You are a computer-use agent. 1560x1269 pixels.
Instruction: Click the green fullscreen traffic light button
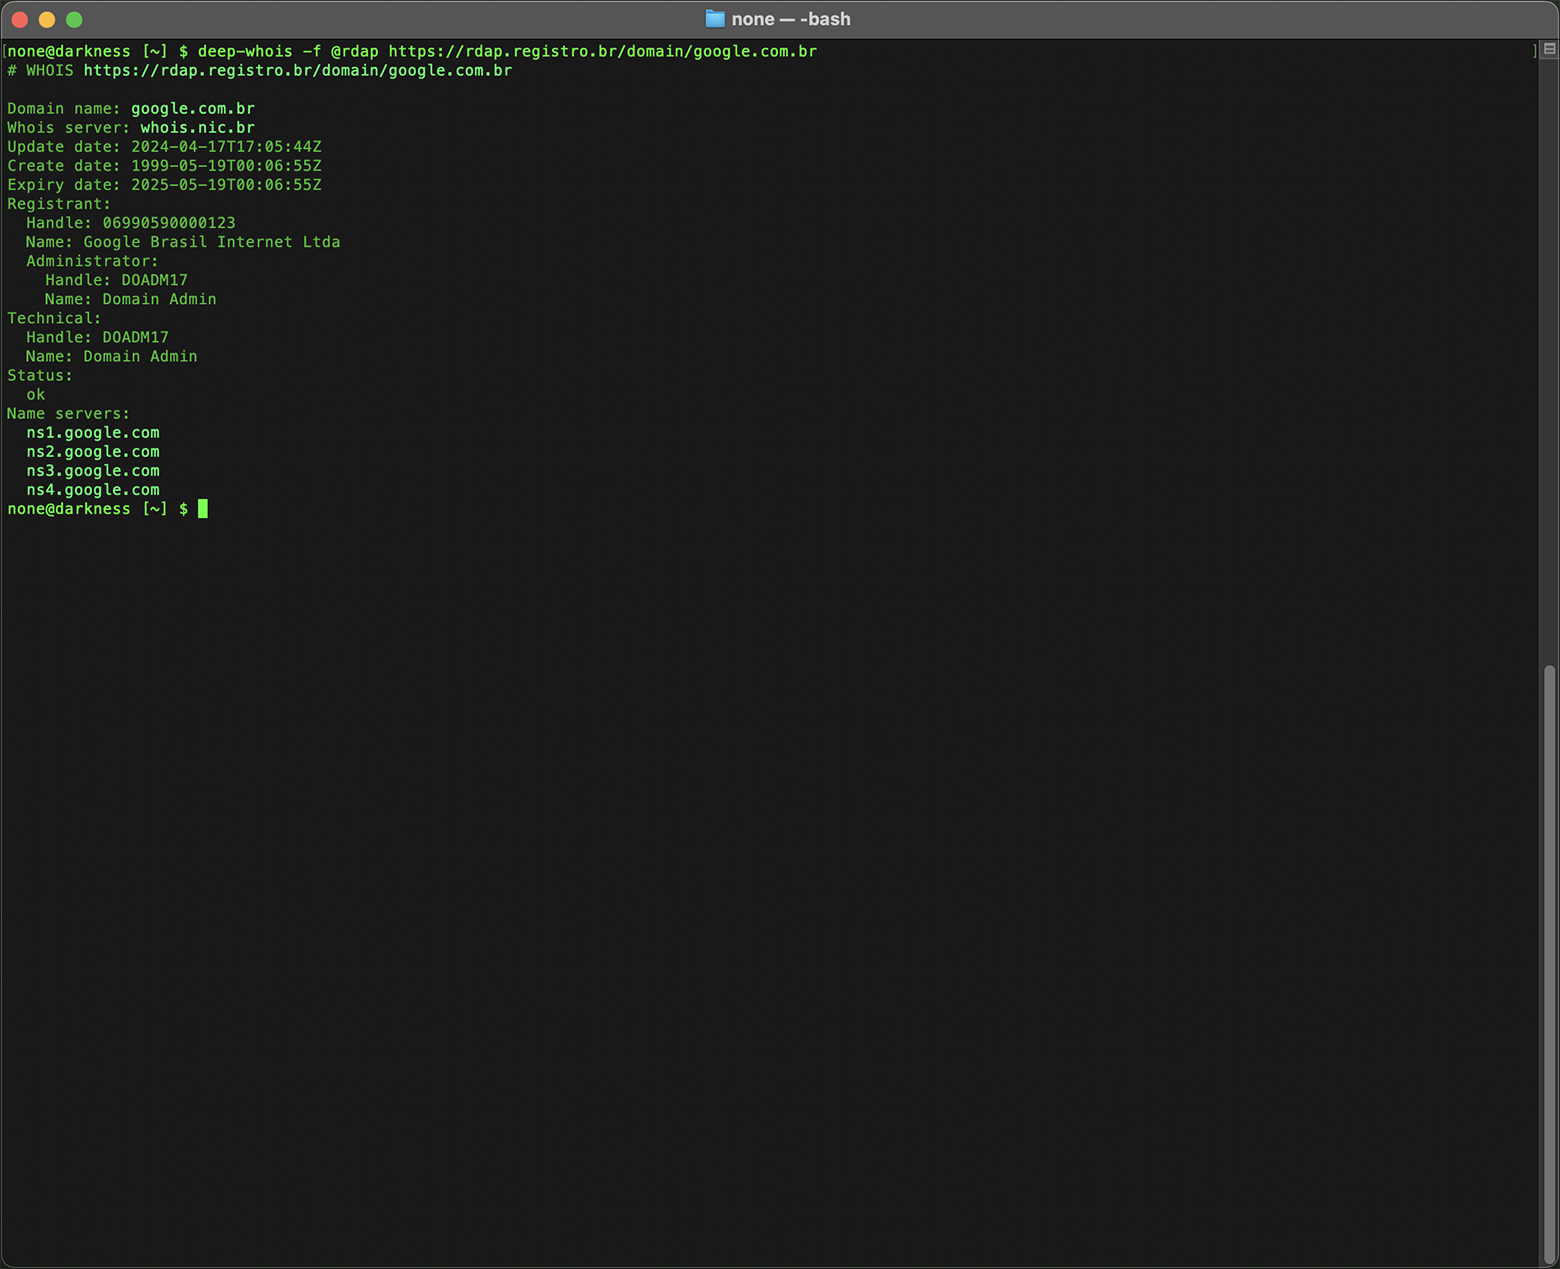75,19
